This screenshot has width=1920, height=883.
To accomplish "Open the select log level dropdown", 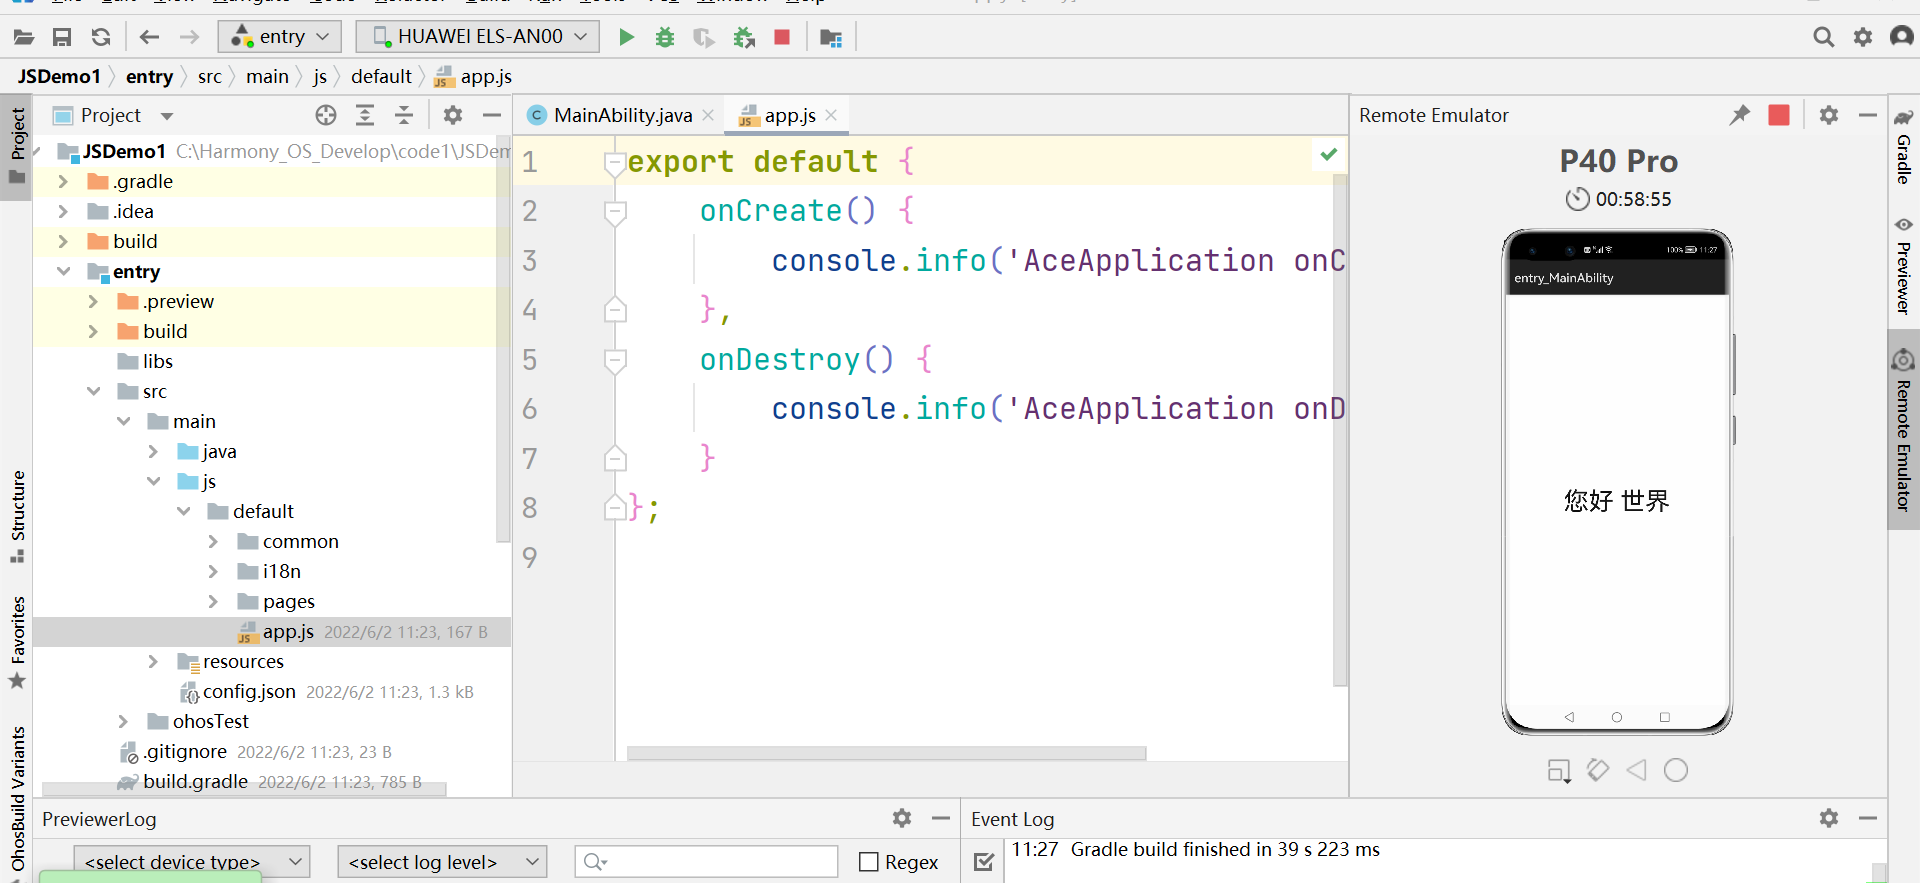I will (x=443, y=862).
